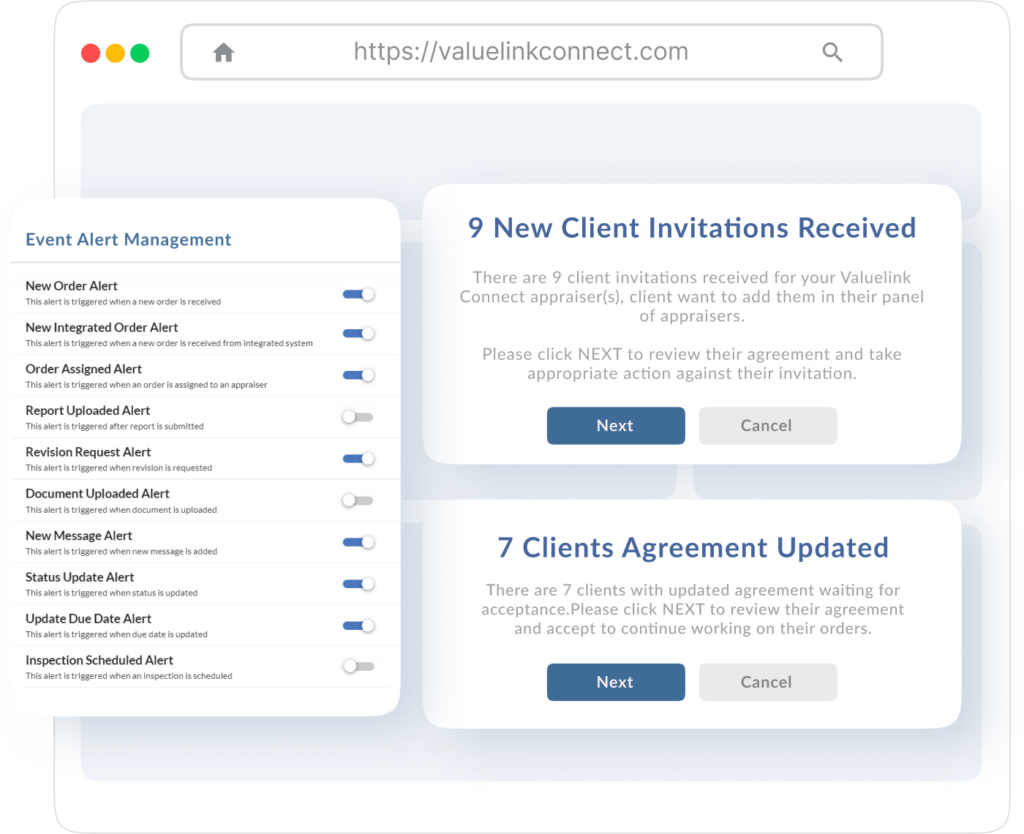Screen dimensions: 1024x834
Task: Click the yellow browser window dot
Action: [116, 51]
